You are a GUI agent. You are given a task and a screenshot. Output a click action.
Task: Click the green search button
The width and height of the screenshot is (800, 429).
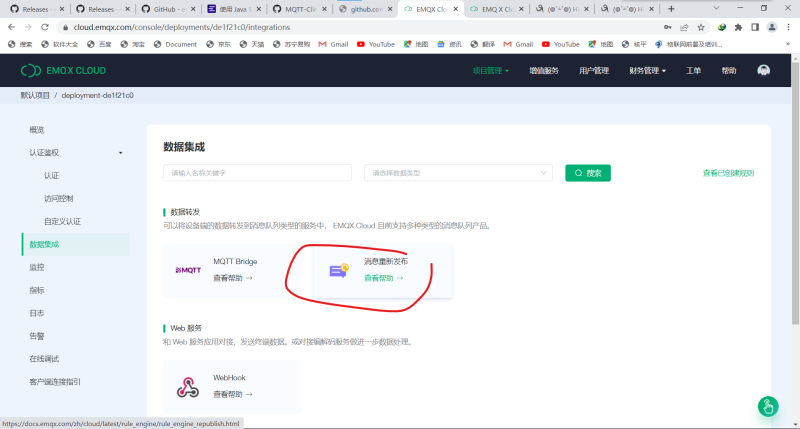588,173
